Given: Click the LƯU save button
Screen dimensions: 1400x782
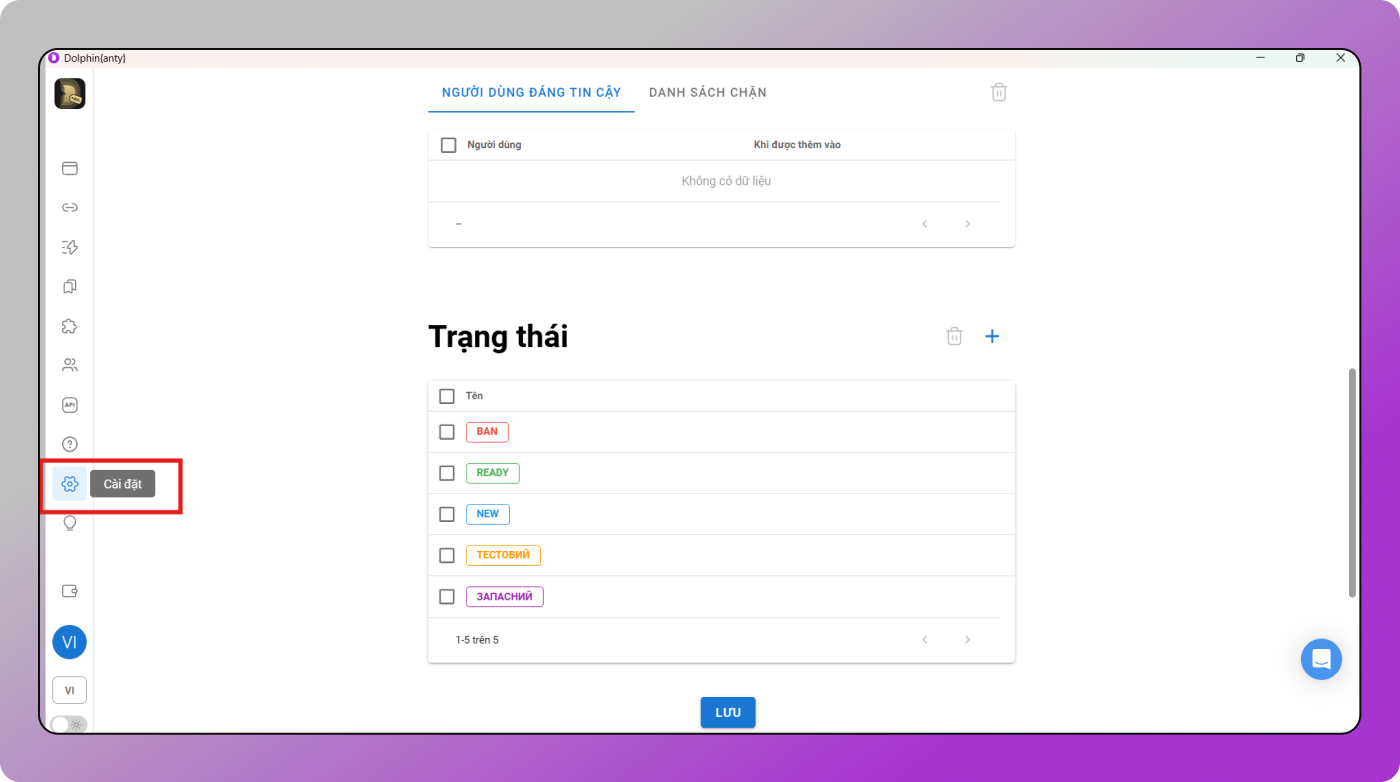Looking at the screenshot, I should (728, 712).
